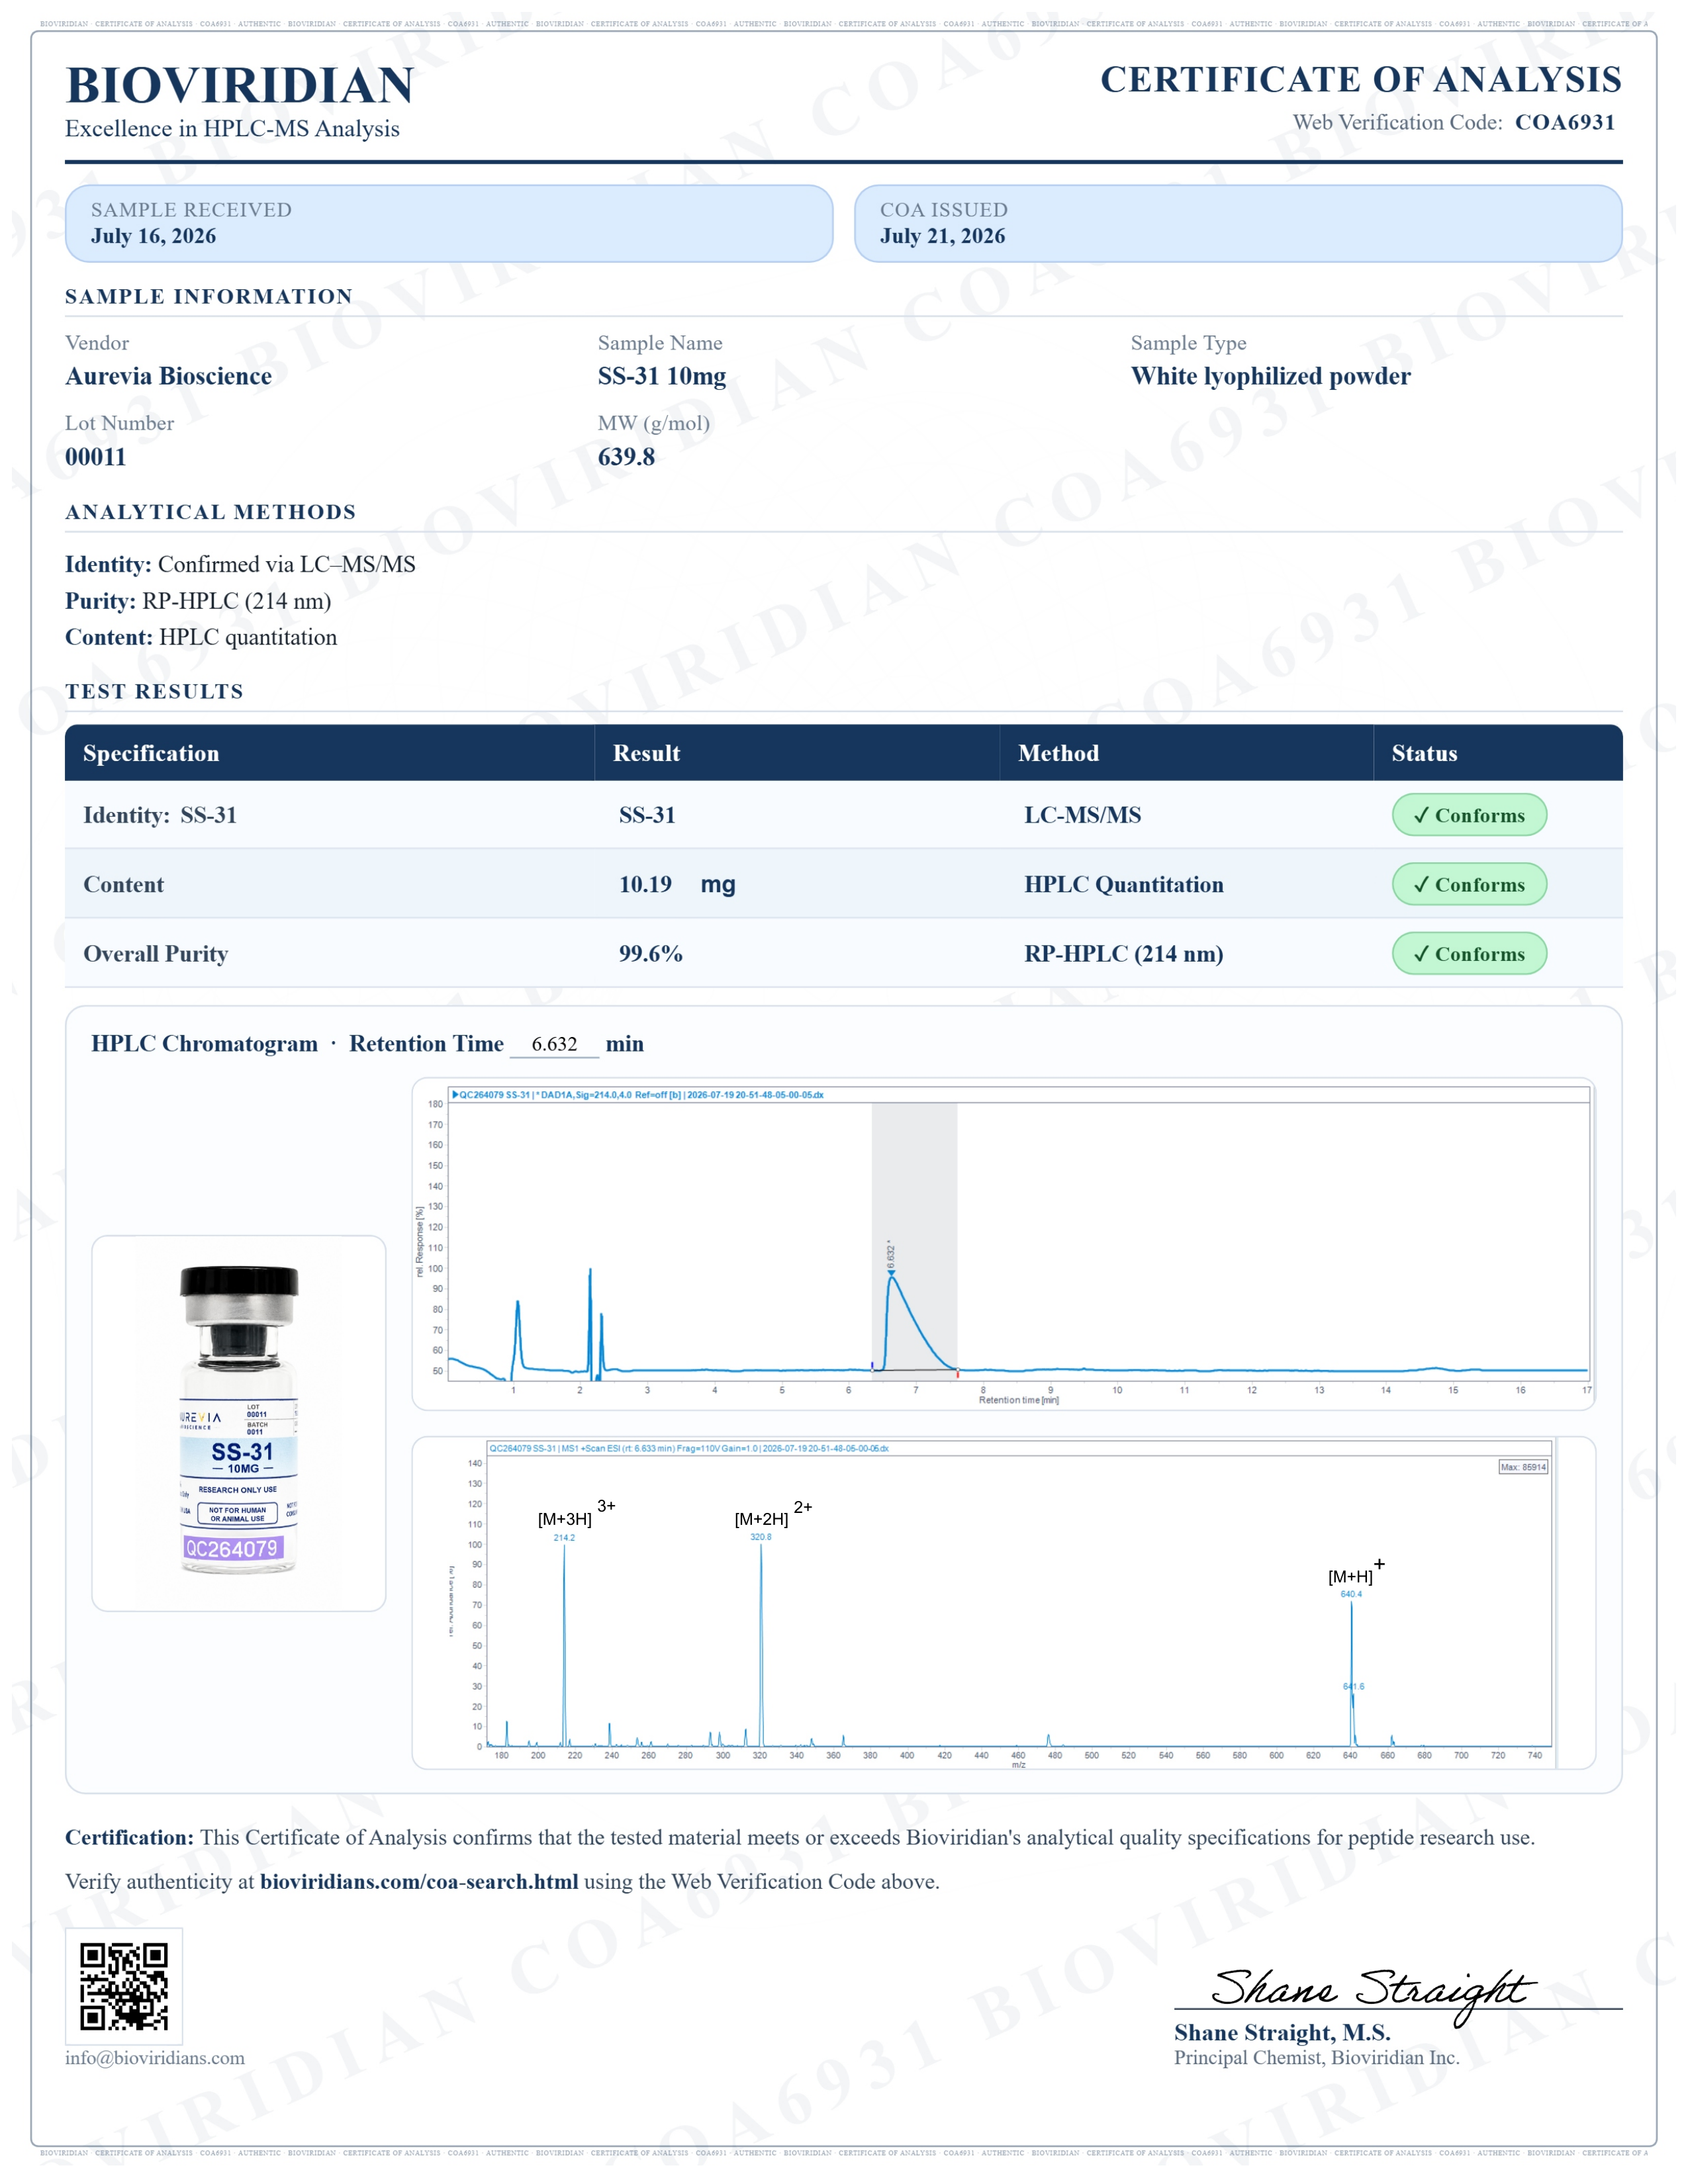This screenshot has width=1688, height=2184.
Task: Open the bioviridians.com/coa-search.html link
Action: tap(419, 1881)
